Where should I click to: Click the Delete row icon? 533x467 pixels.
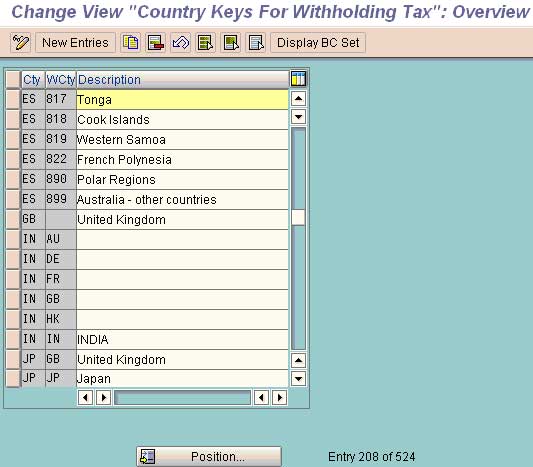pyautogui.click(x=156, y=43)
